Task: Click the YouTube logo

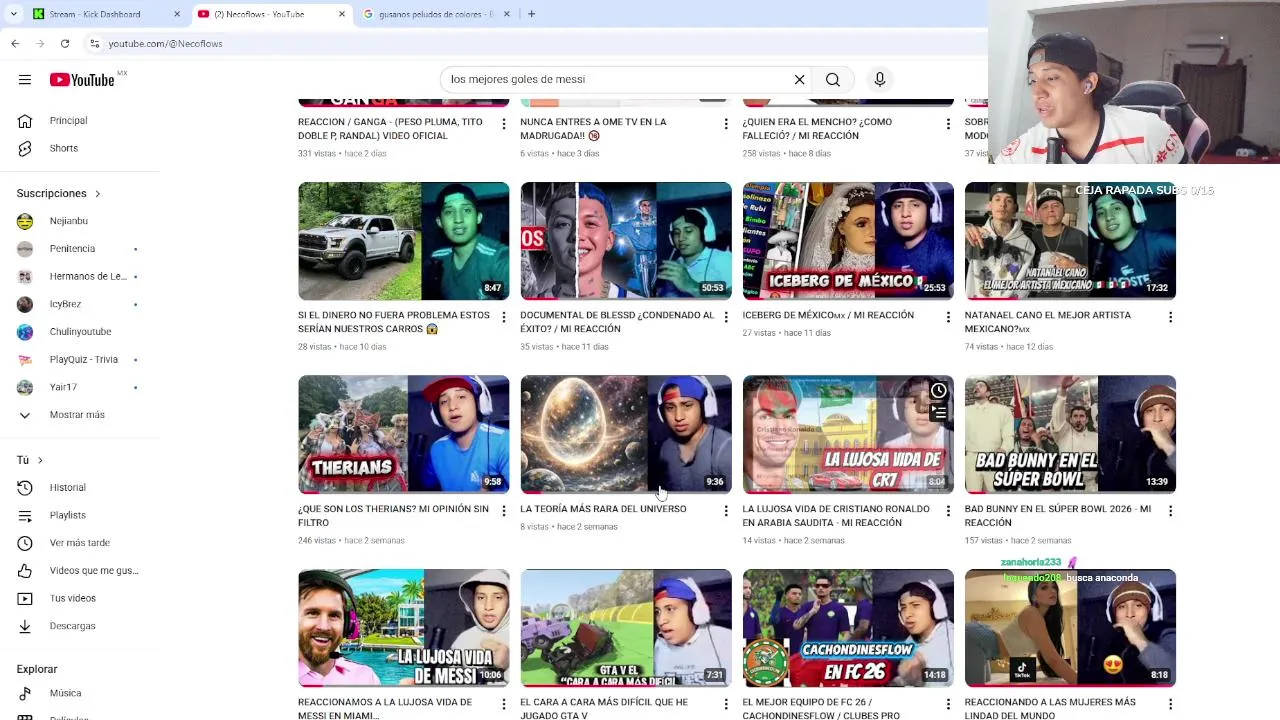Action: tap(82, 80)
